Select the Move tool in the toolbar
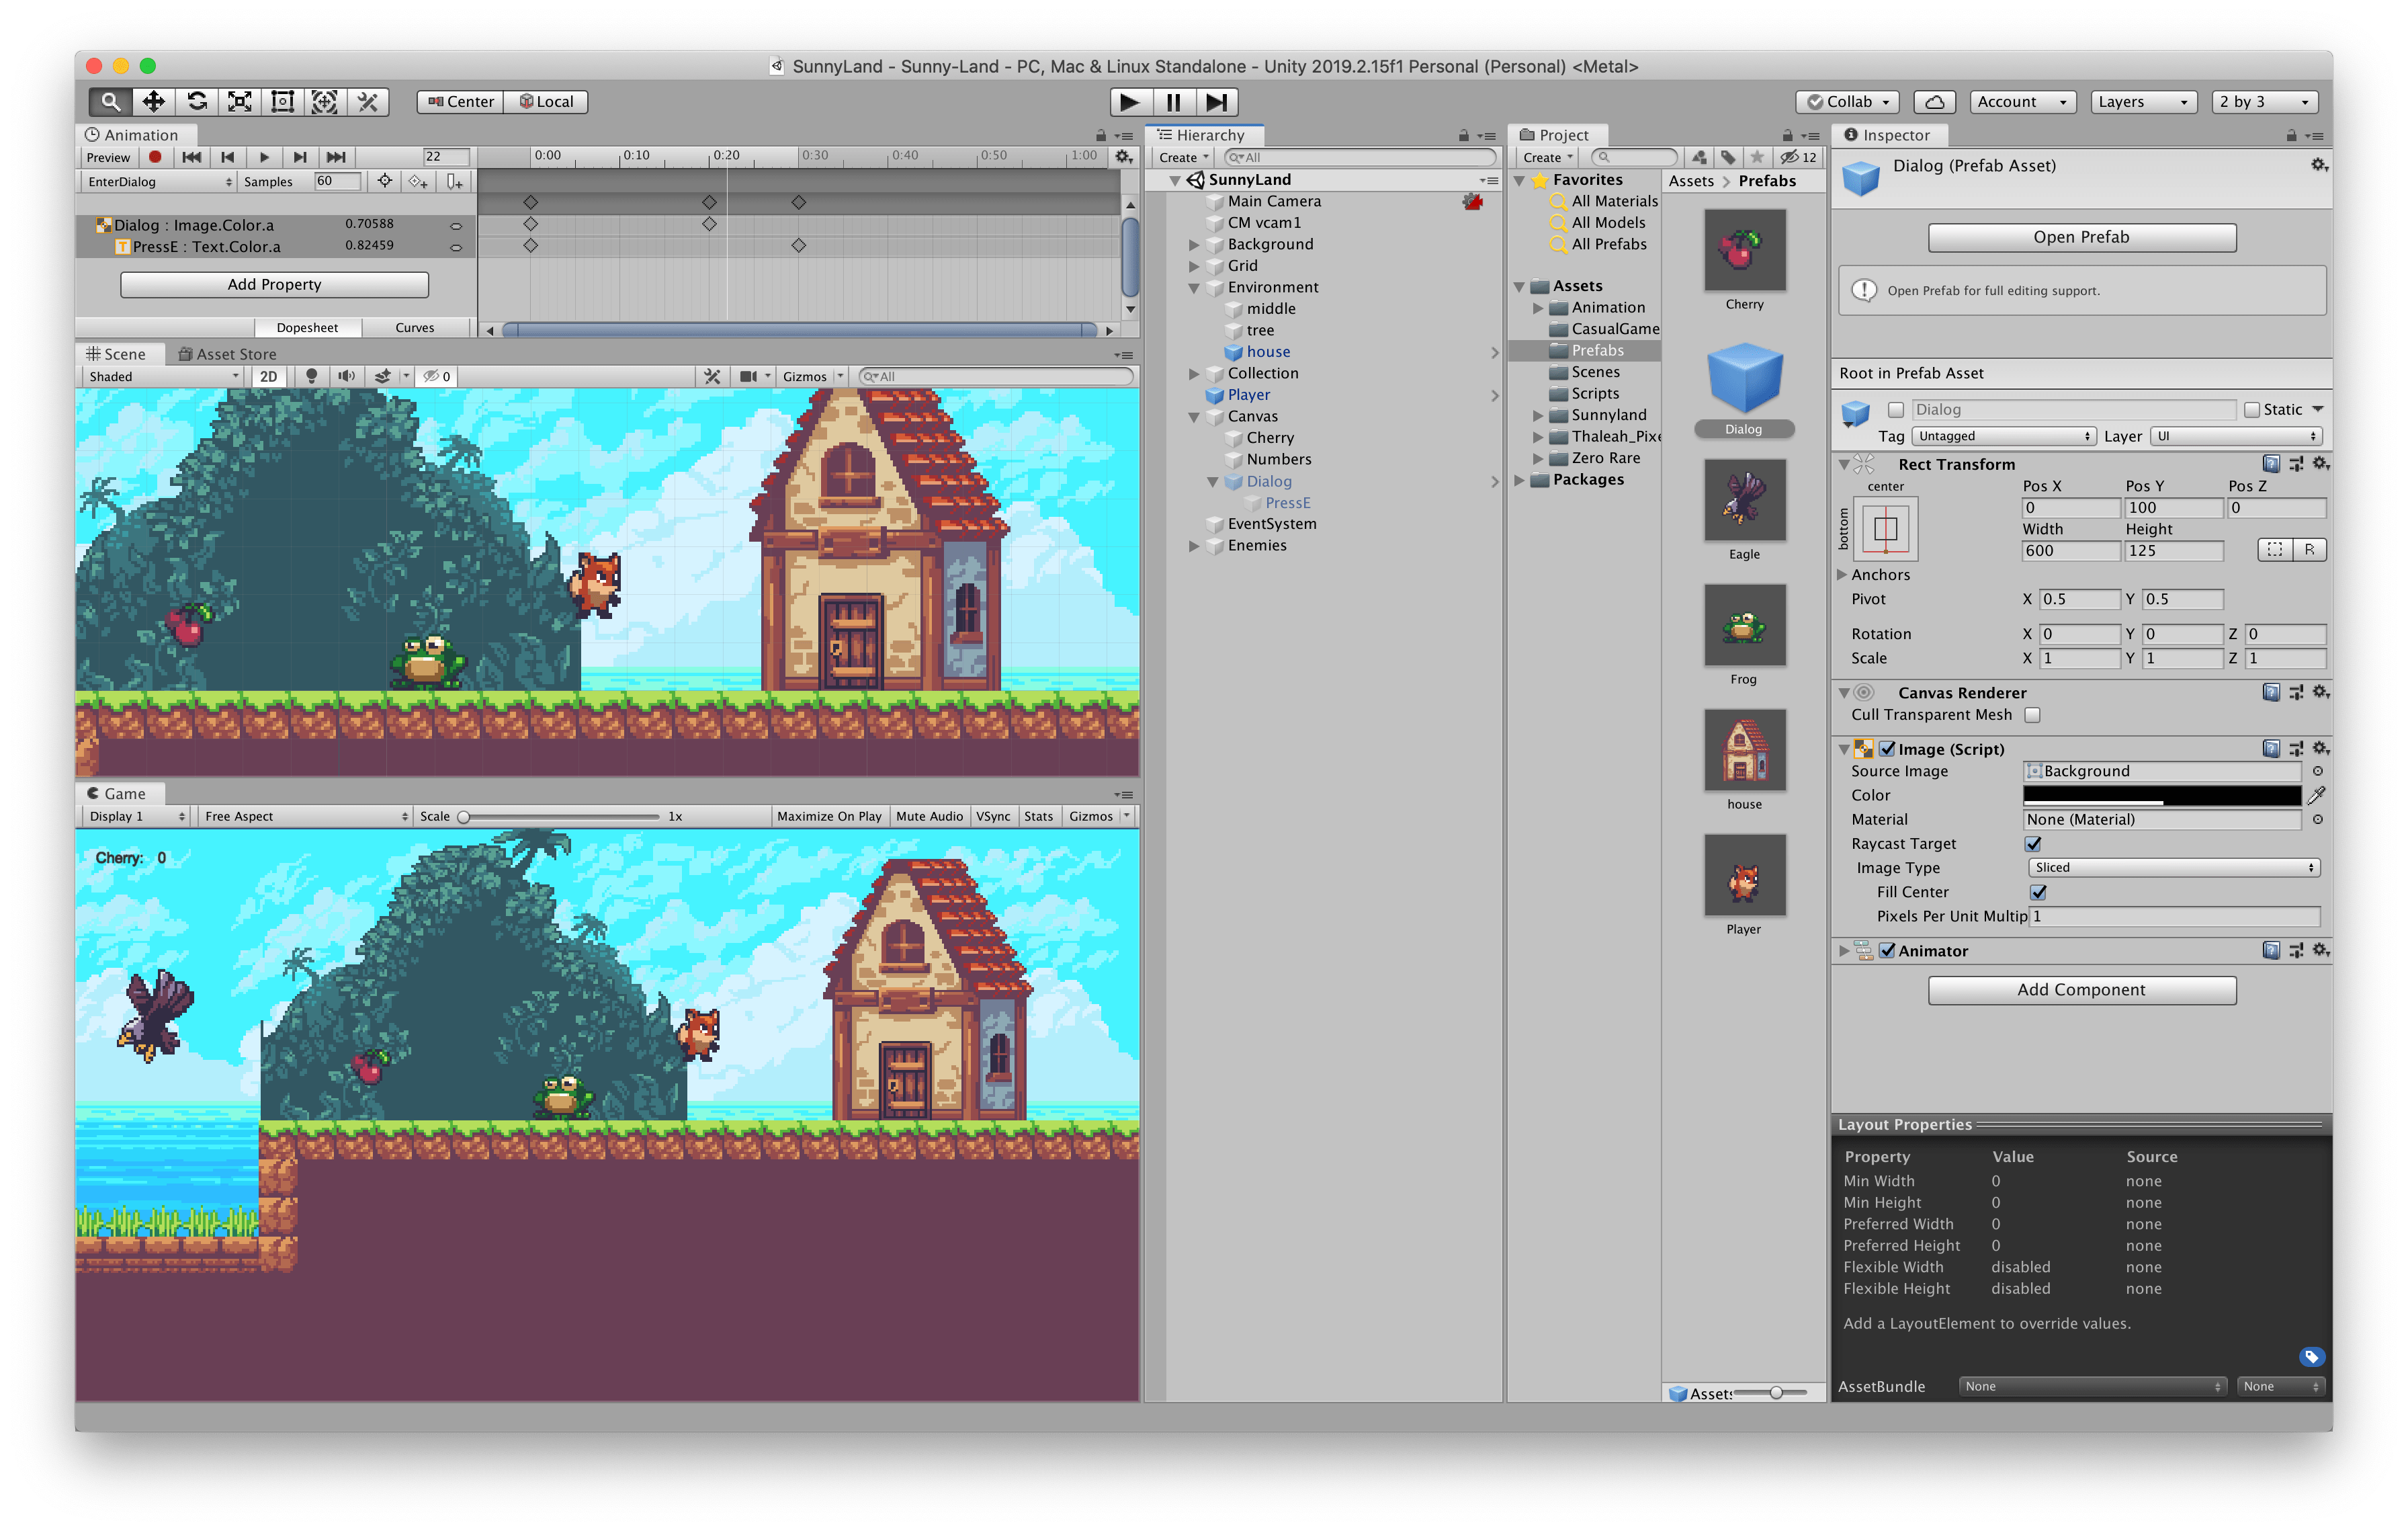Image resolution: width=2408 pixels, height=1531 pixels. [x=154, y=101]
